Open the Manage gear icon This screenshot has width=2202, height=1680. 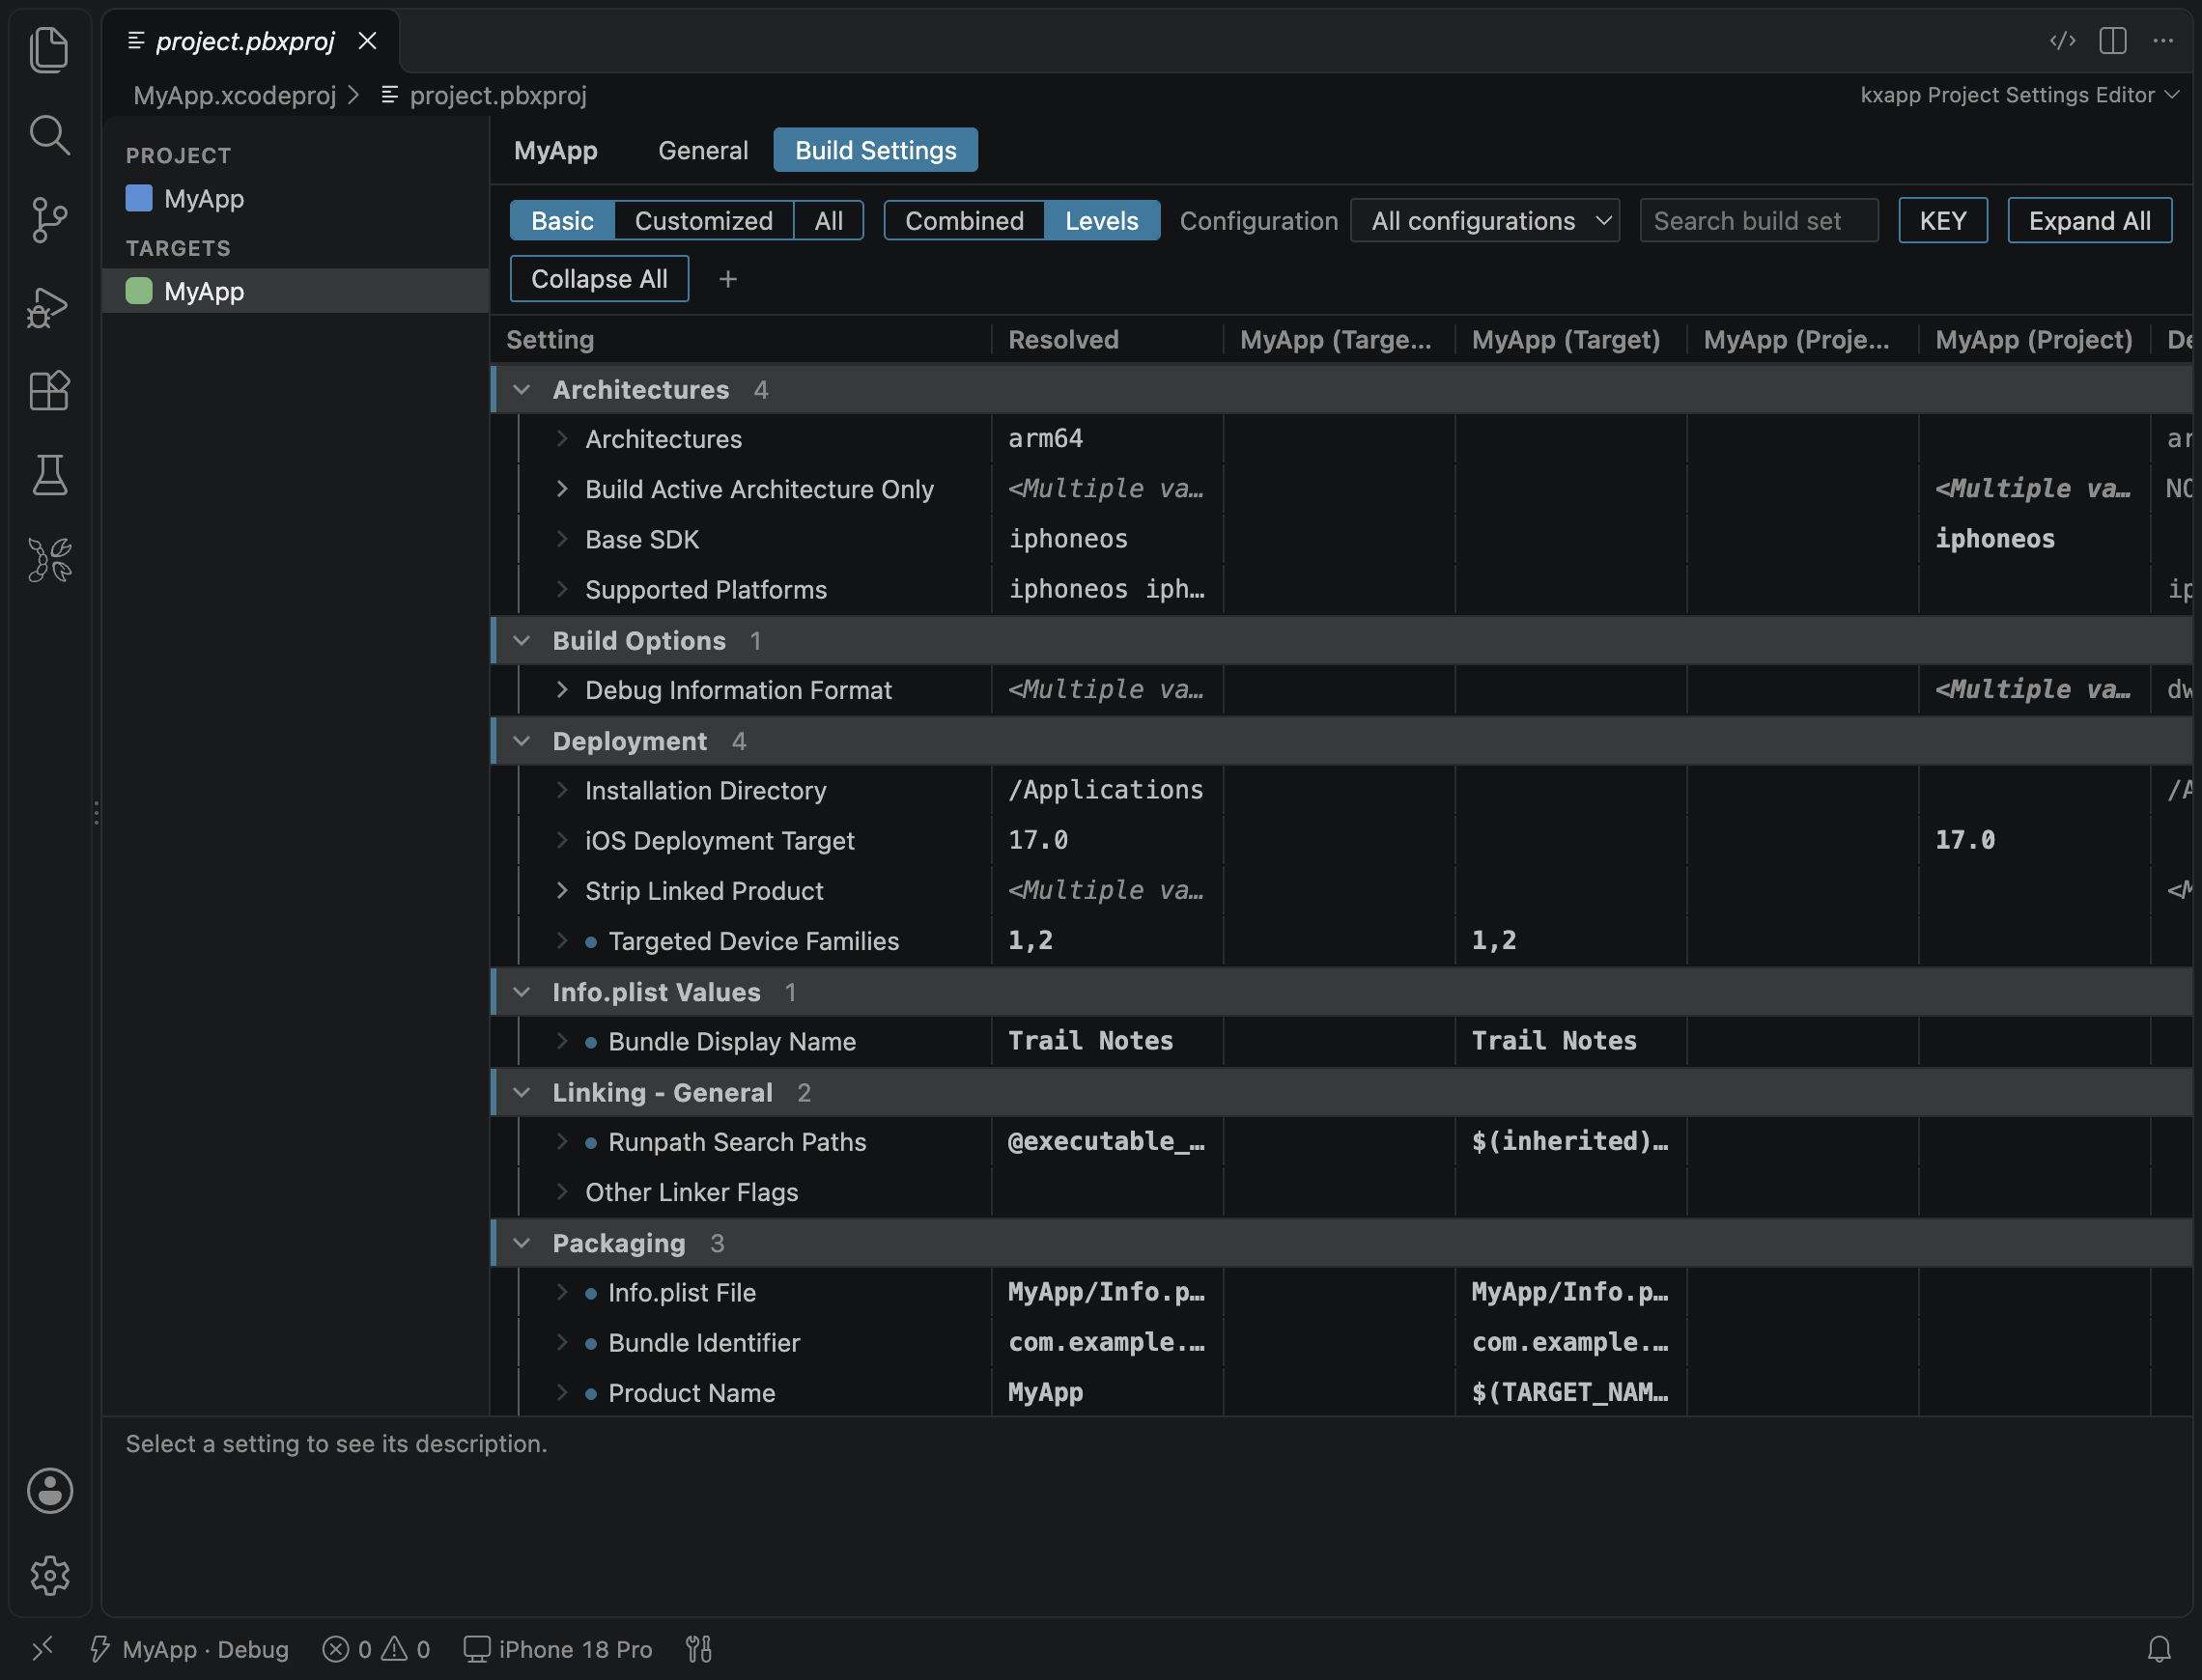pyautogui.click(x=49, y=1575)
